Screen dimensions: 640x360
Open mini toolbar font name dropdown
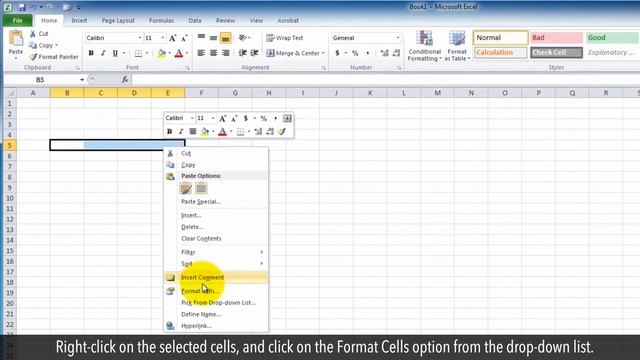click(x=192, y=118)
